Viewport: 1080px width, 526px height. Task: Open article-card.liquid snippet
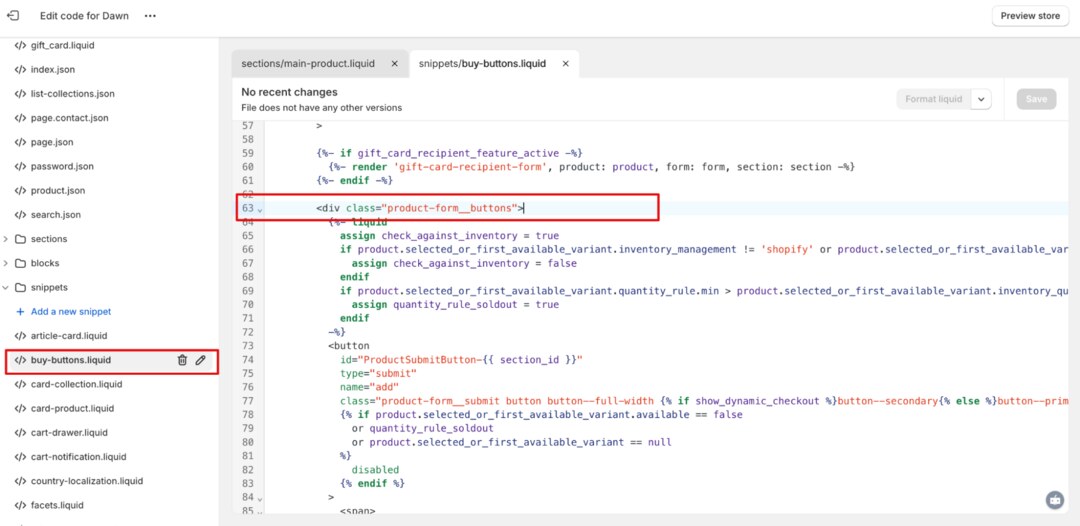pos(69,336)
